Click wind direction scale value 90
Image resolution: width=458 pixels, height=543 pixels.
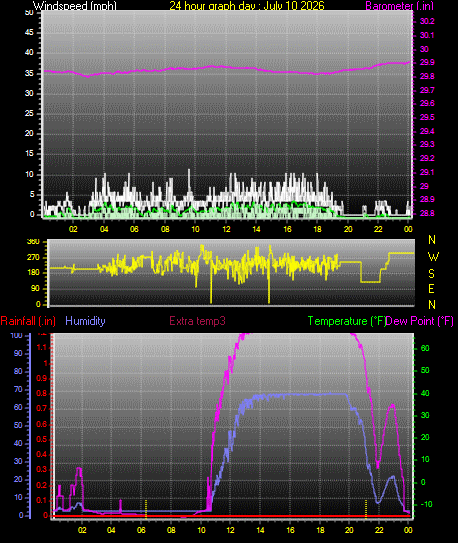[x=35, y=288]
